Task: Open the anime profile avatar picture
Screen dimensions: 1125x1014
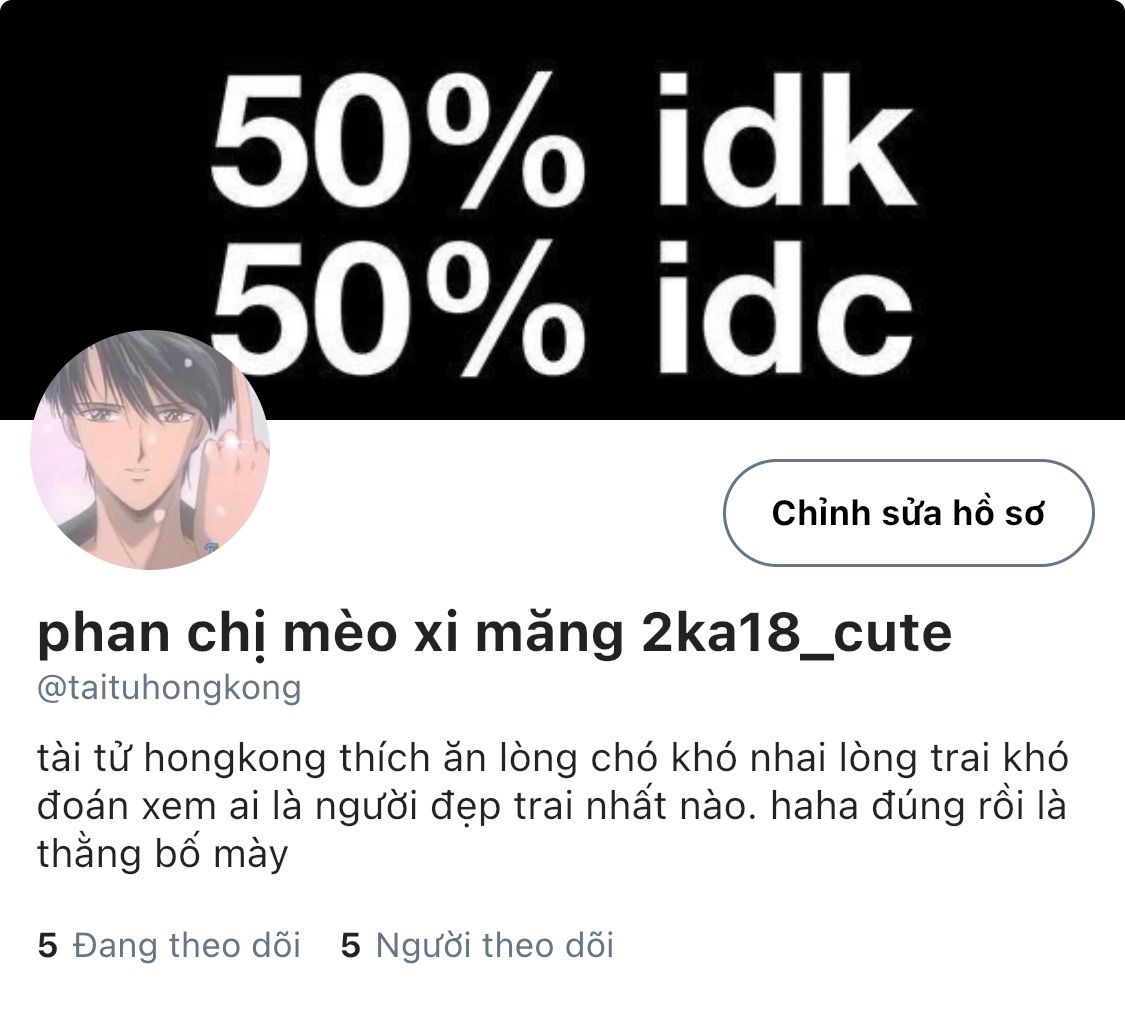Action: tap(150, 450)
